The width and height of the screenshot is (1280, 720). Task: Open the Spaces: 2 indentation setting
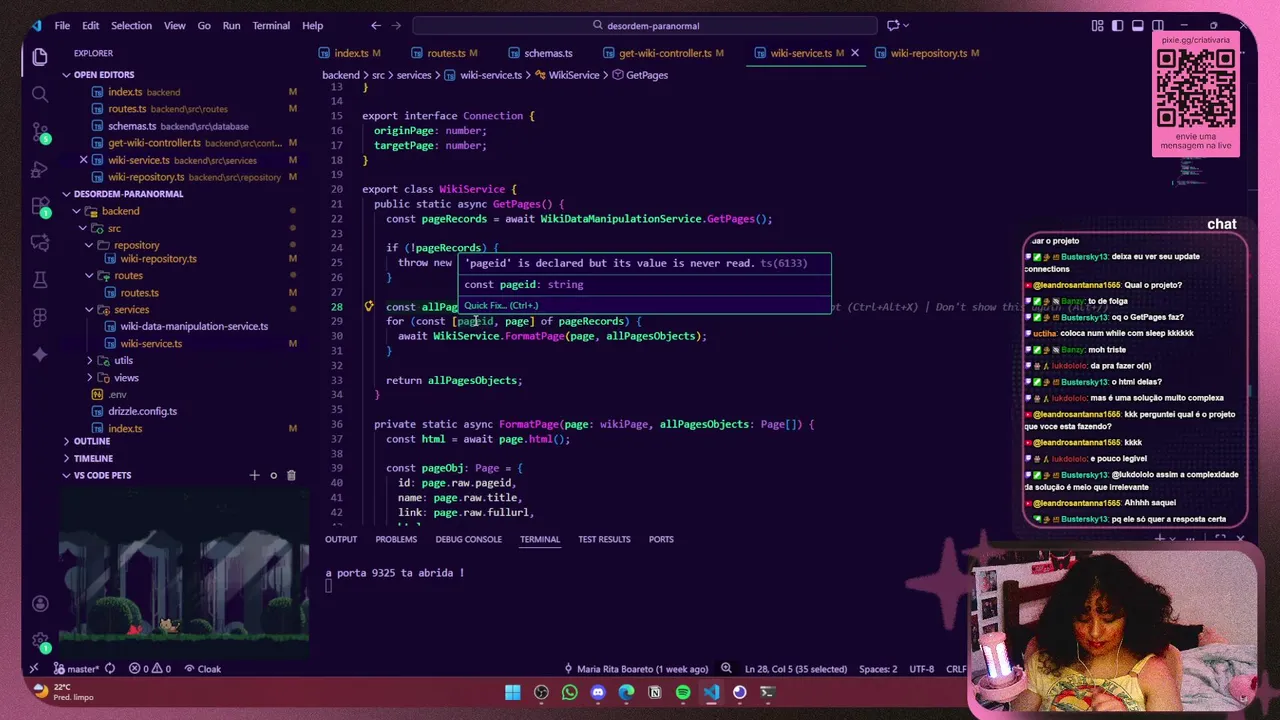point(878,669)
